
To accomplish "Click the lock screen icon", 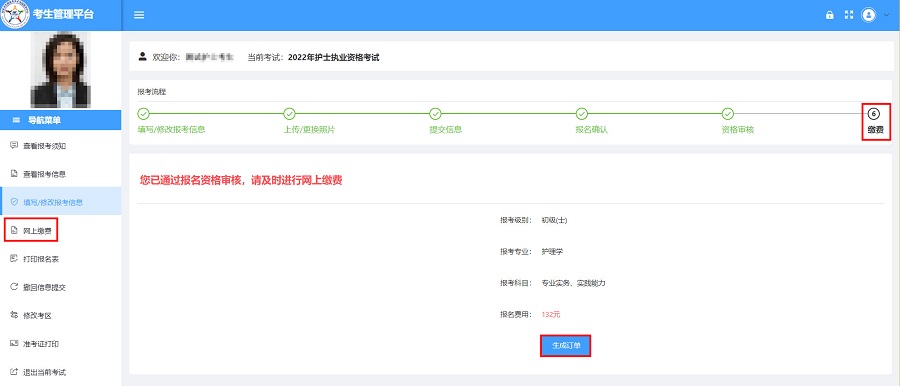I will click(x=829, y=16).
